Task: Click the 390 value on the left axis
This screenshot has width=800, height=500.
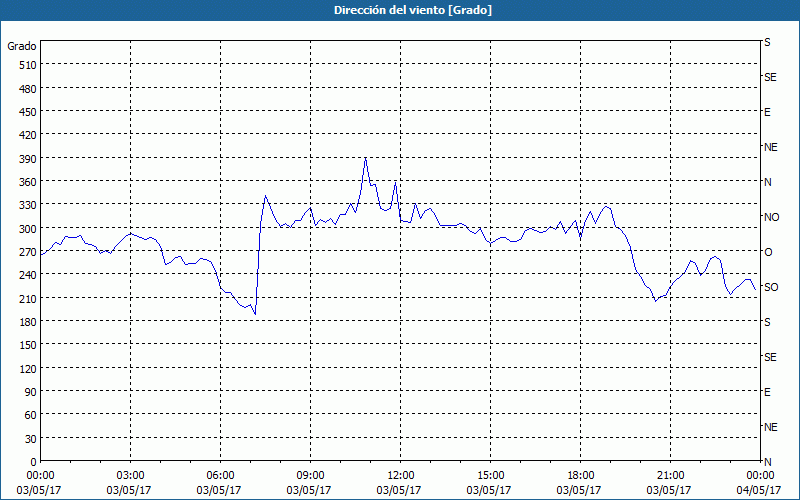Action: (28, 159)
